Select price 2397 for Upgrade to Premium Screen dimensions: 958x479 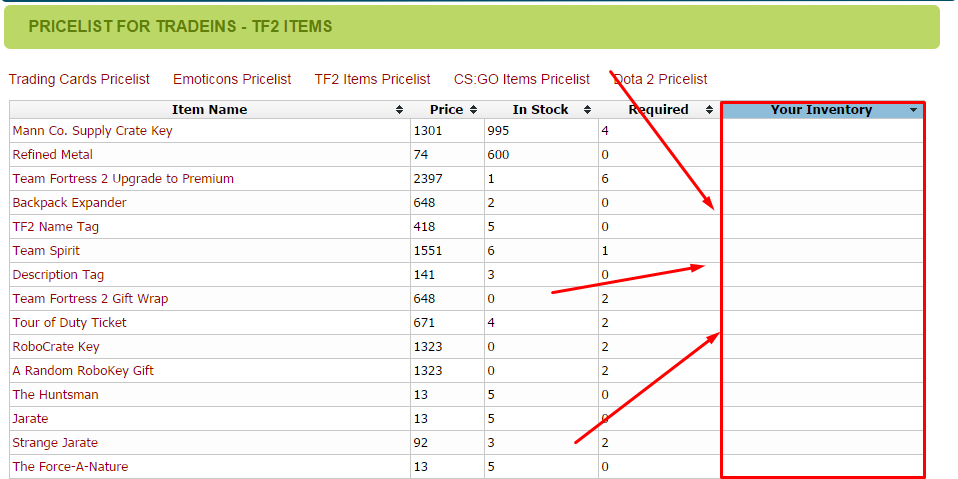[428, 179]
